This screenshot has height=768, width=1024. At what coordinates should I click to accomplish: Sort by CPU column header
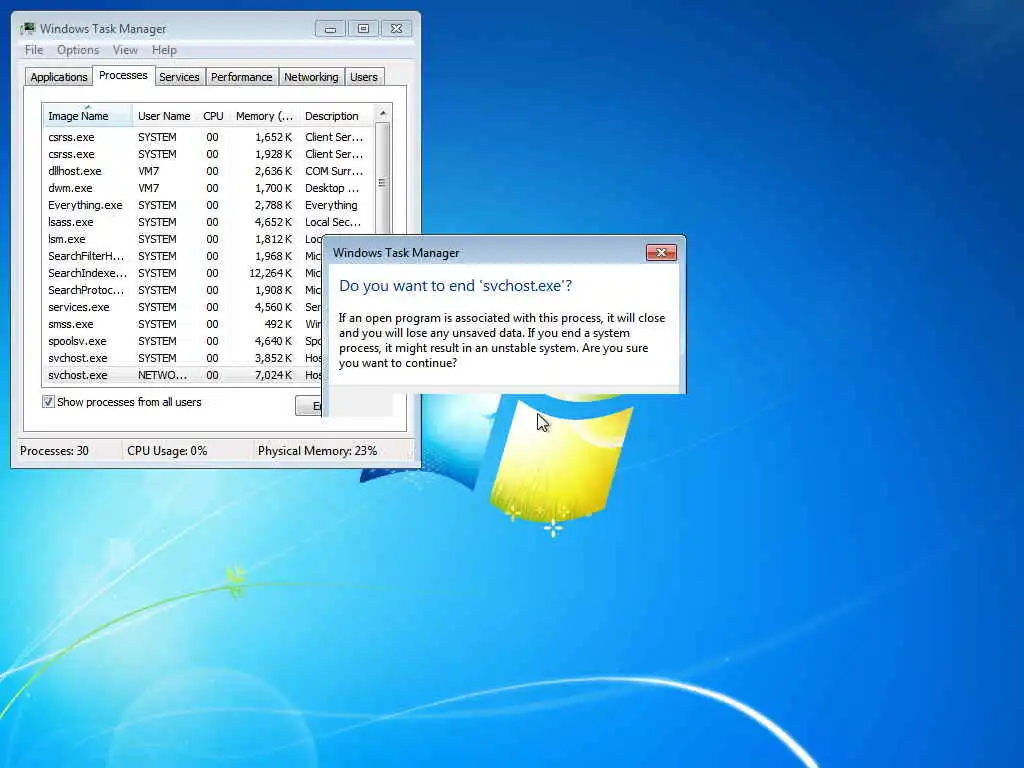[x=213, y=116]
